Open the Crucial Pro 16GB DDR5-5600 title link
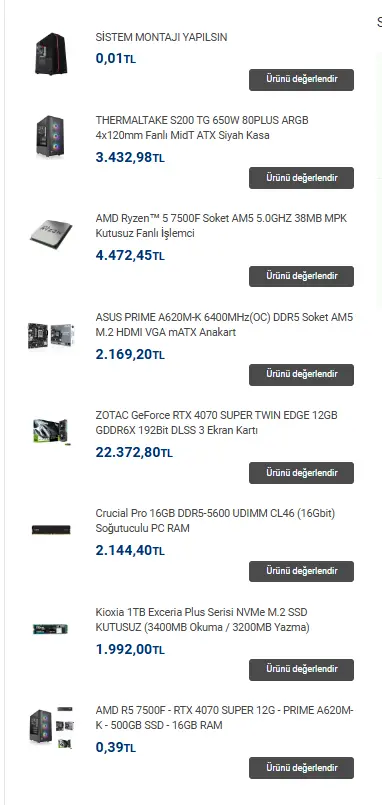 pos(215,521)
